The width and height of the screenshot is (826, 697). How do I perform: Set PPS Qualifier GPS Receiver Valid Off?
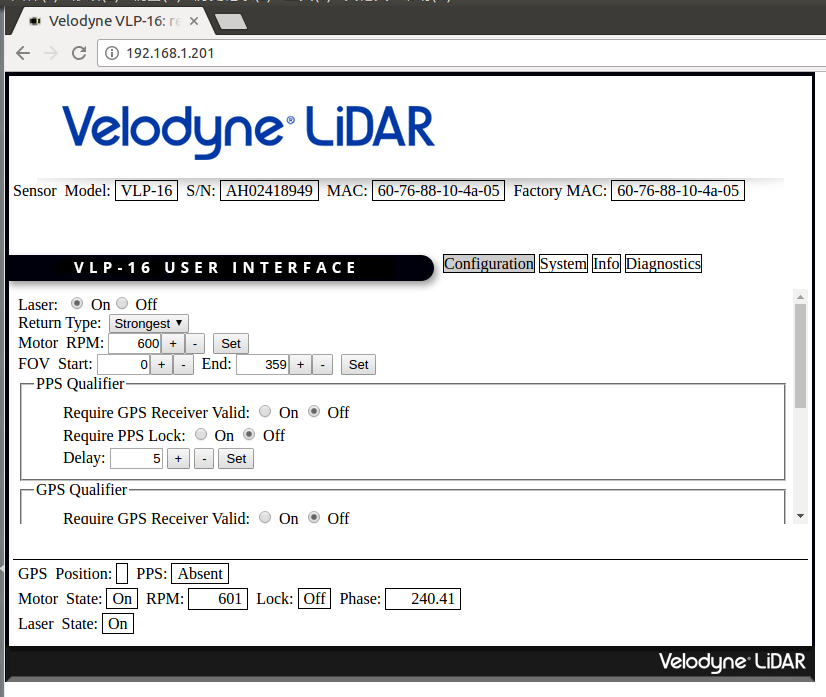[314, 411]
